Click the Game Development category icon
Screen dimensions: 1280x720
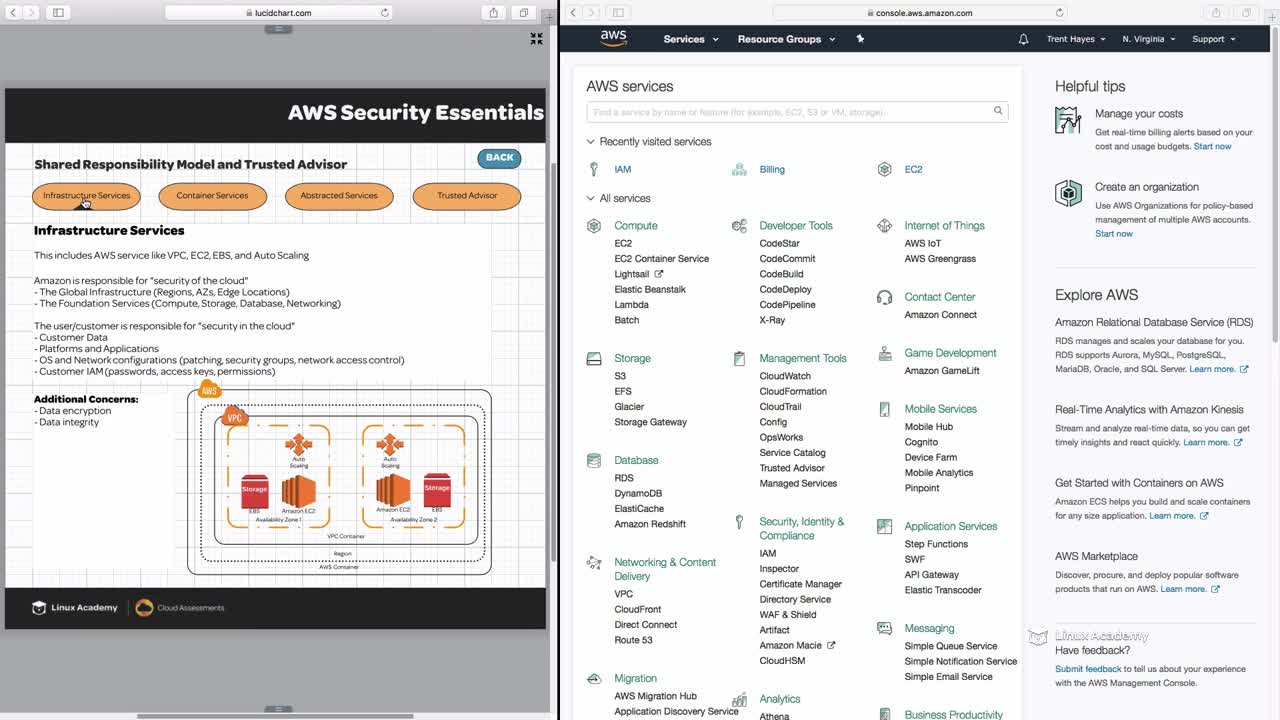(884, 353)
